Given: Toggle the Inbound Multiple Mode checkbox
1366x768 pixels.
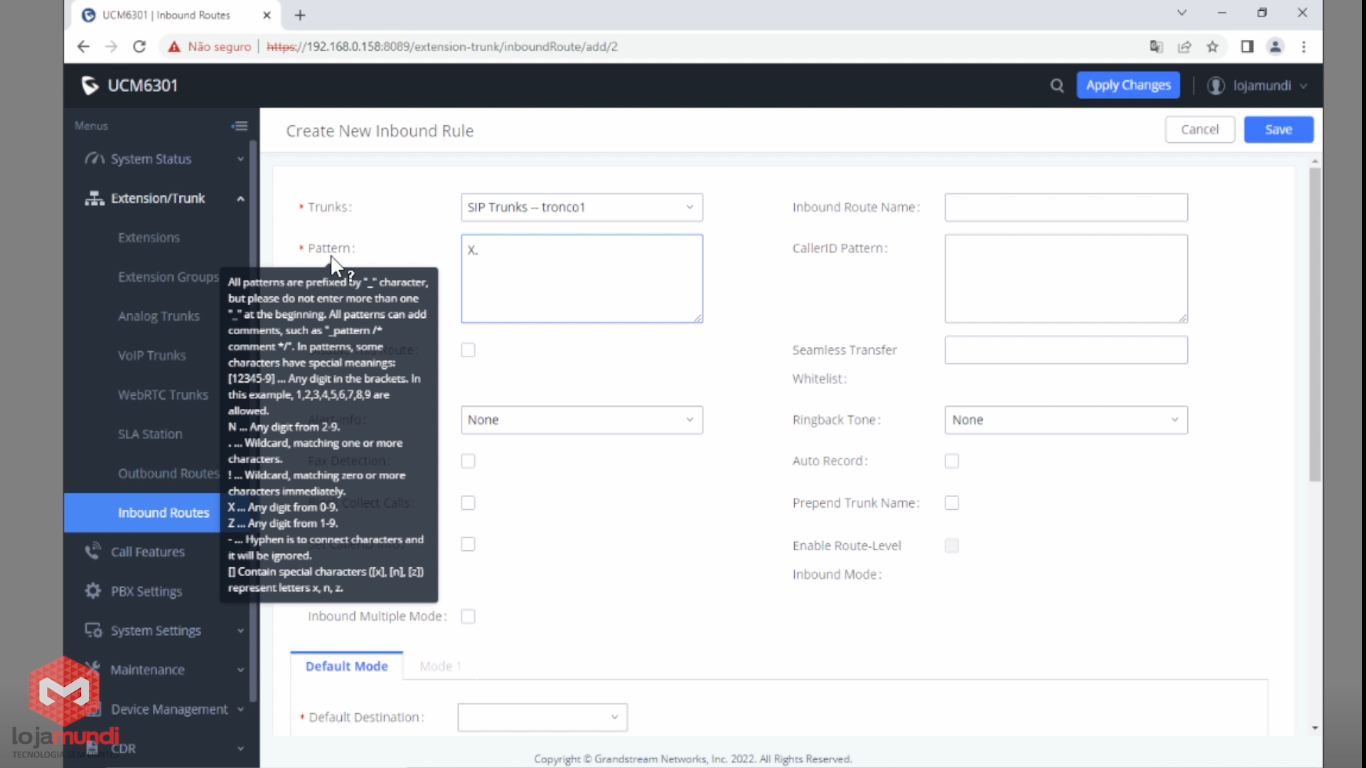Looking at the screenshot, I should (468, 617).
